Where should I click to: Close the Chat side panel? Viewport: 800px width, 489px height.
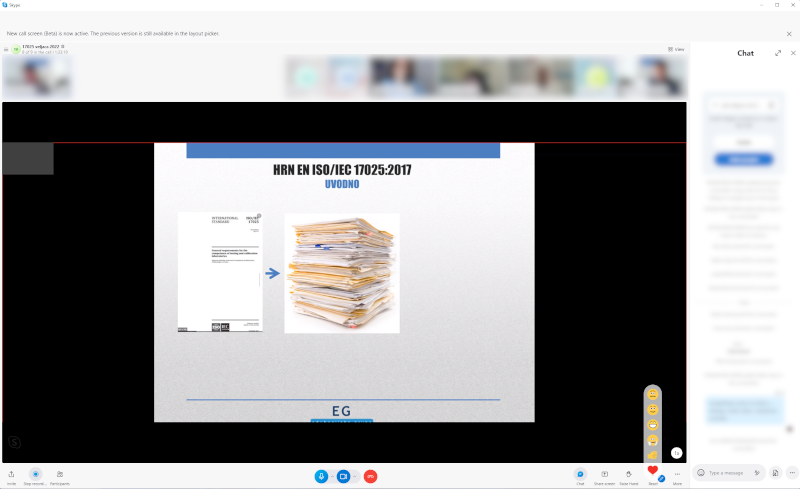click(793, 53)
